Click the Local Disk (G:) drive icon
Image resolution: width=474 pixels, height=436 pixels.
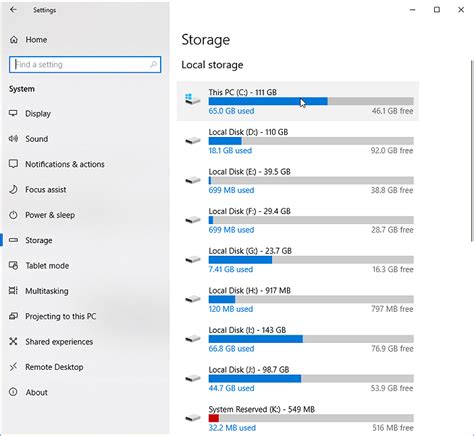tap(193, 259)
